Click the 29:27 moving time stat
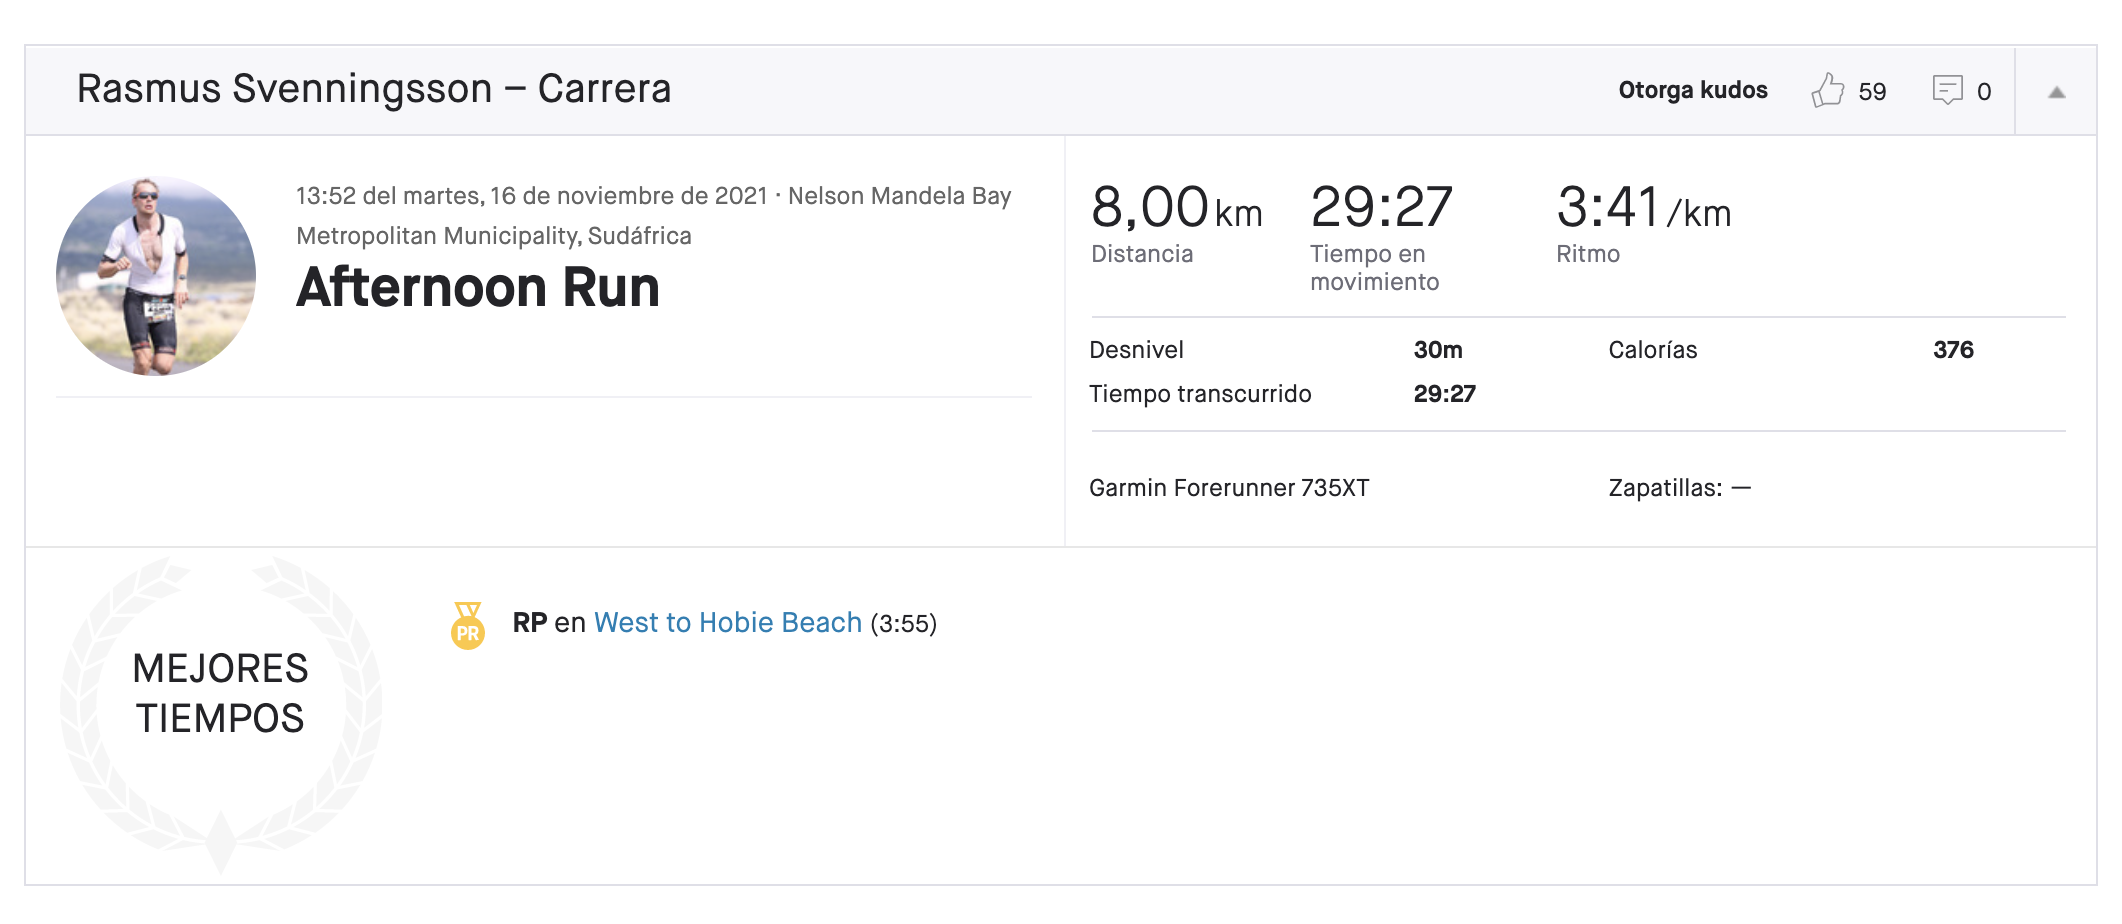 tap(1381, 236)
